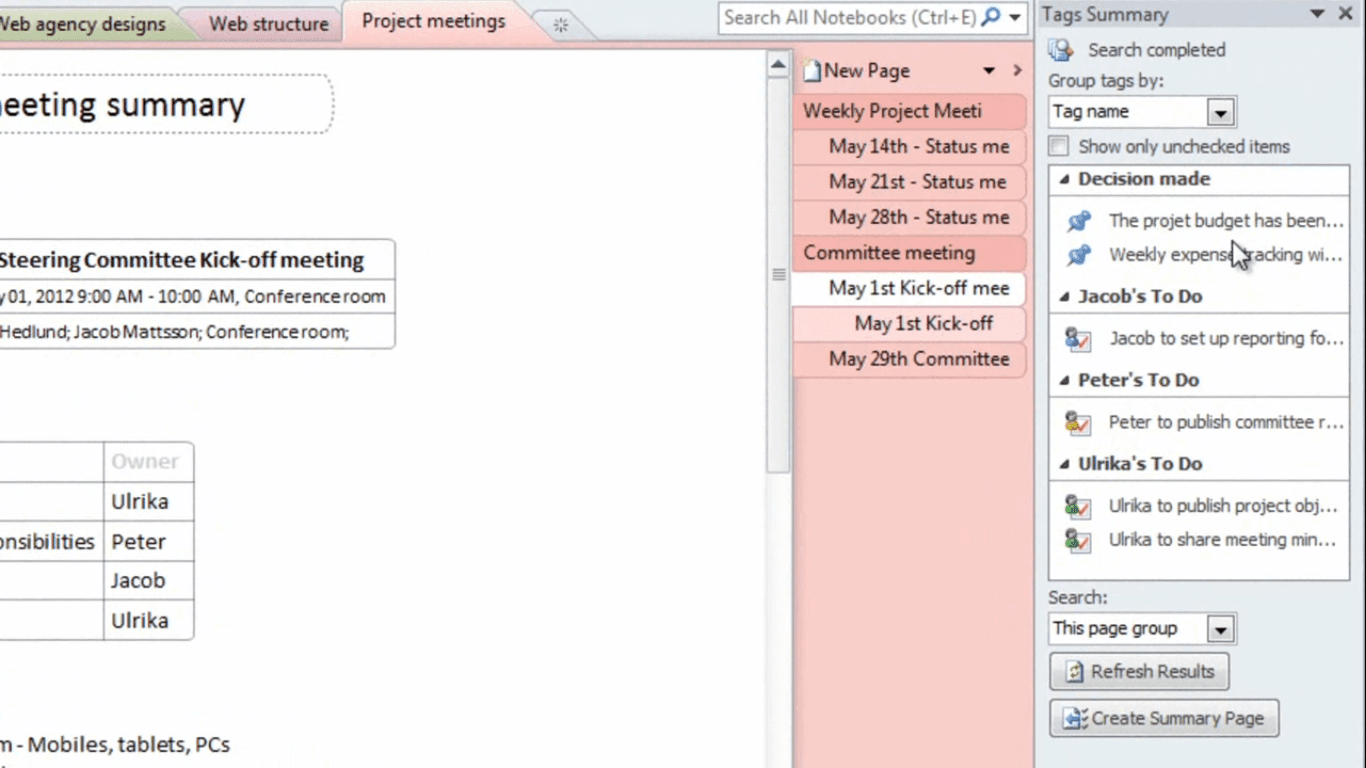Collapse the Decision made tag group
This screenshot has width=1366, height=768.
coord(1066,178)
